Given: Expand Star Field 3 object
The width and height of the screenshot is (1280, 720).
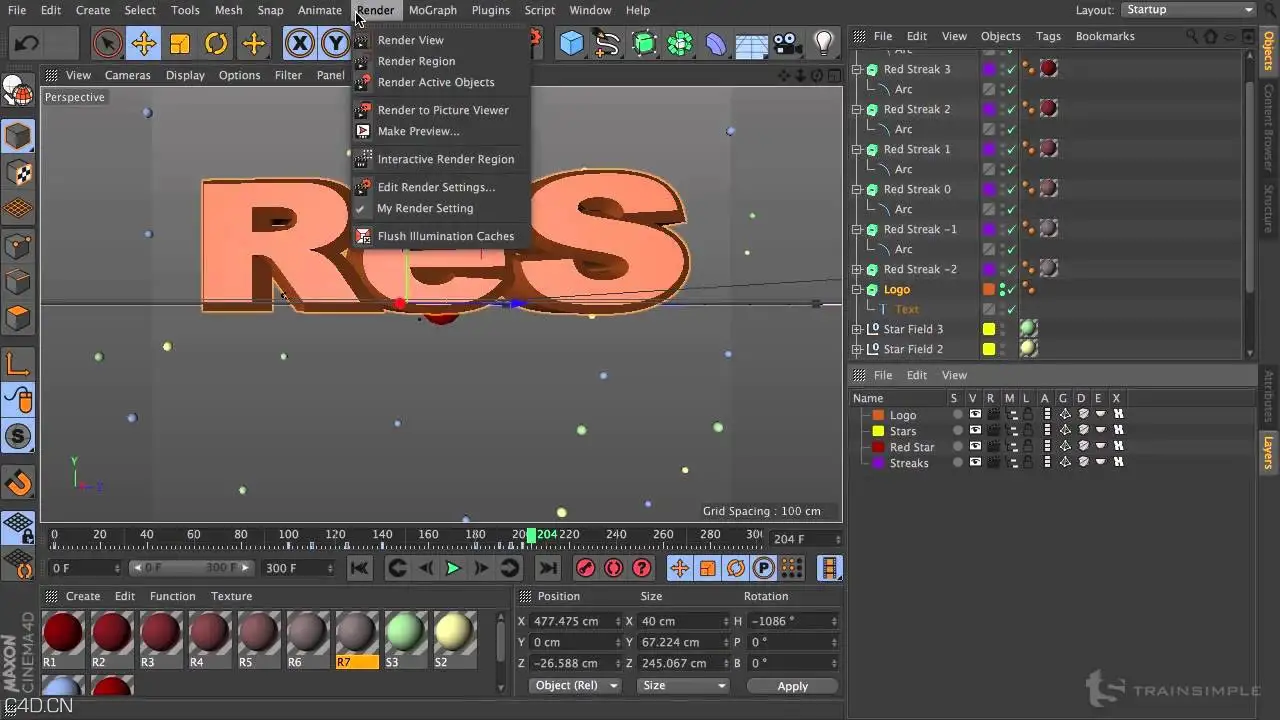Looking at the screenshot, I should pyautogui.click(x=857, y=329).
